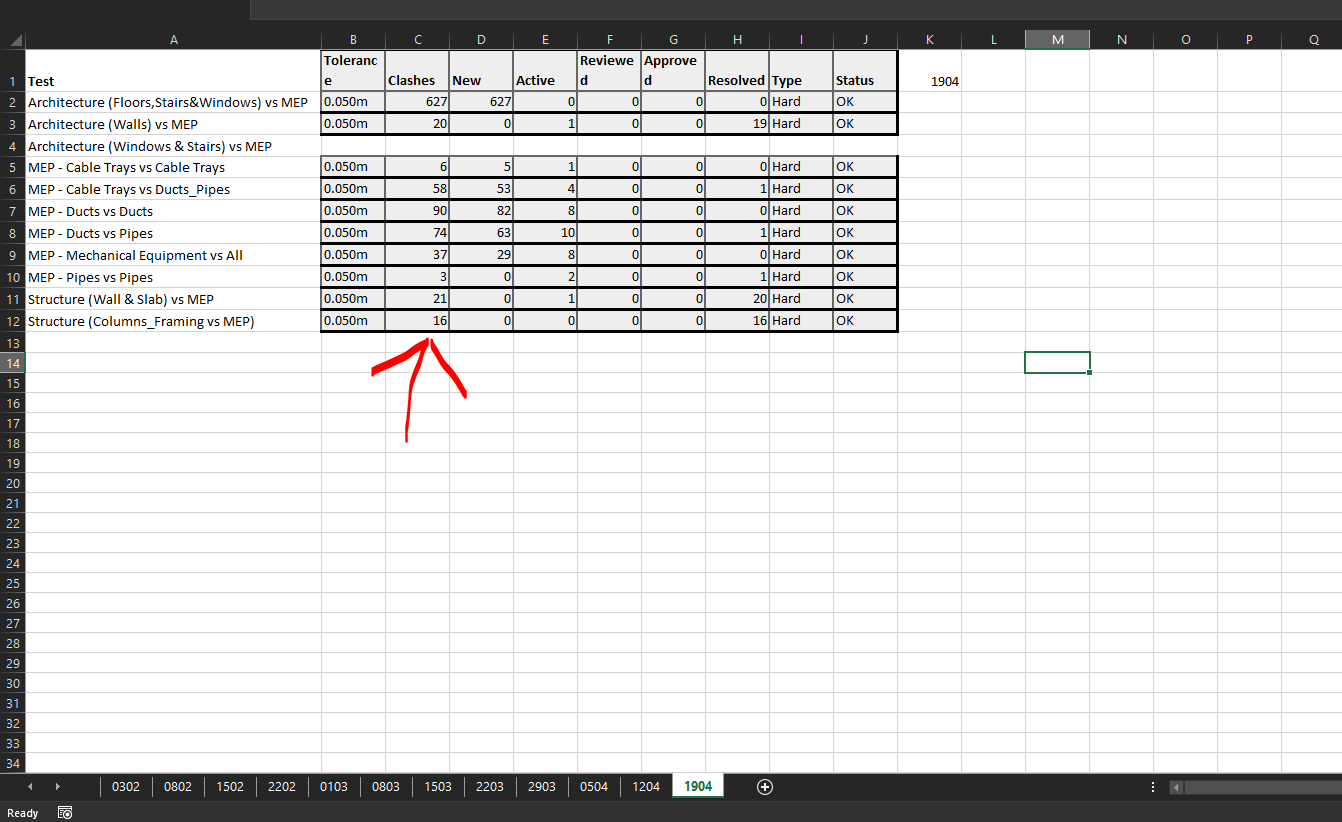
Task: Select row 13 by its row header
Action: [x=12, y=343]
